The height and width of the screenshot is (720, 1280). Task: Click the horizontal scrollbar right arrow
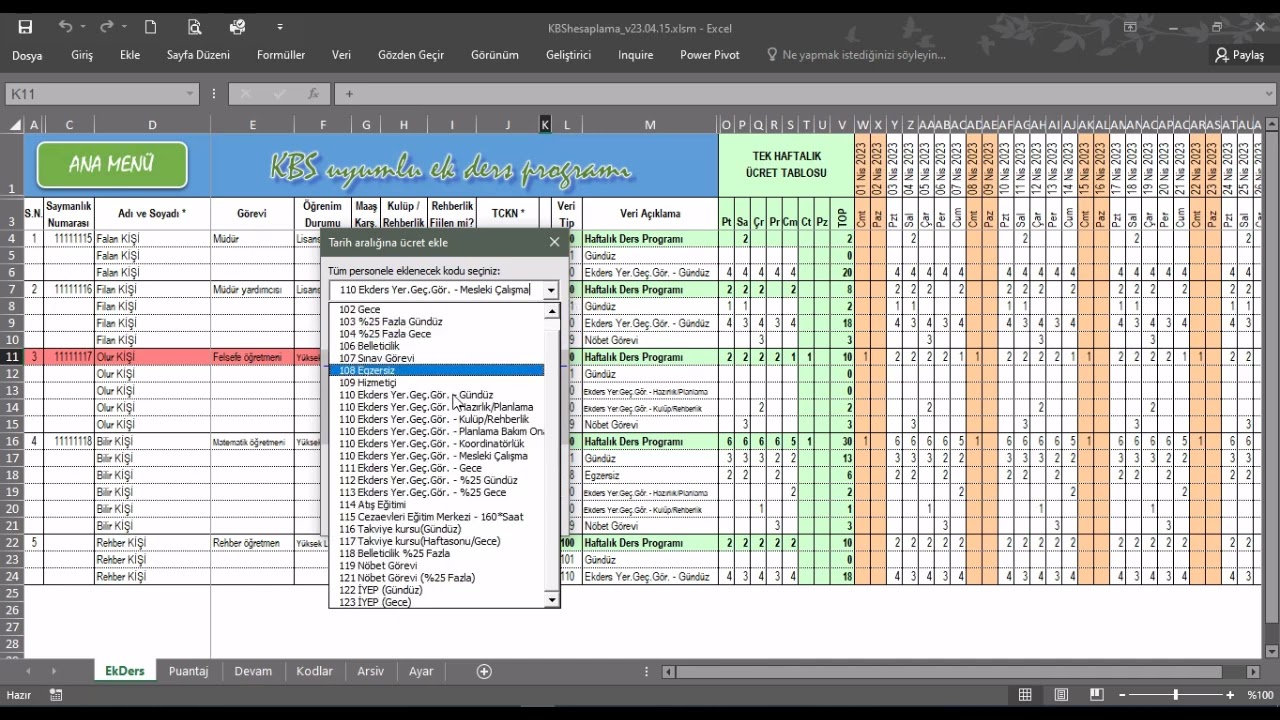1254,672
